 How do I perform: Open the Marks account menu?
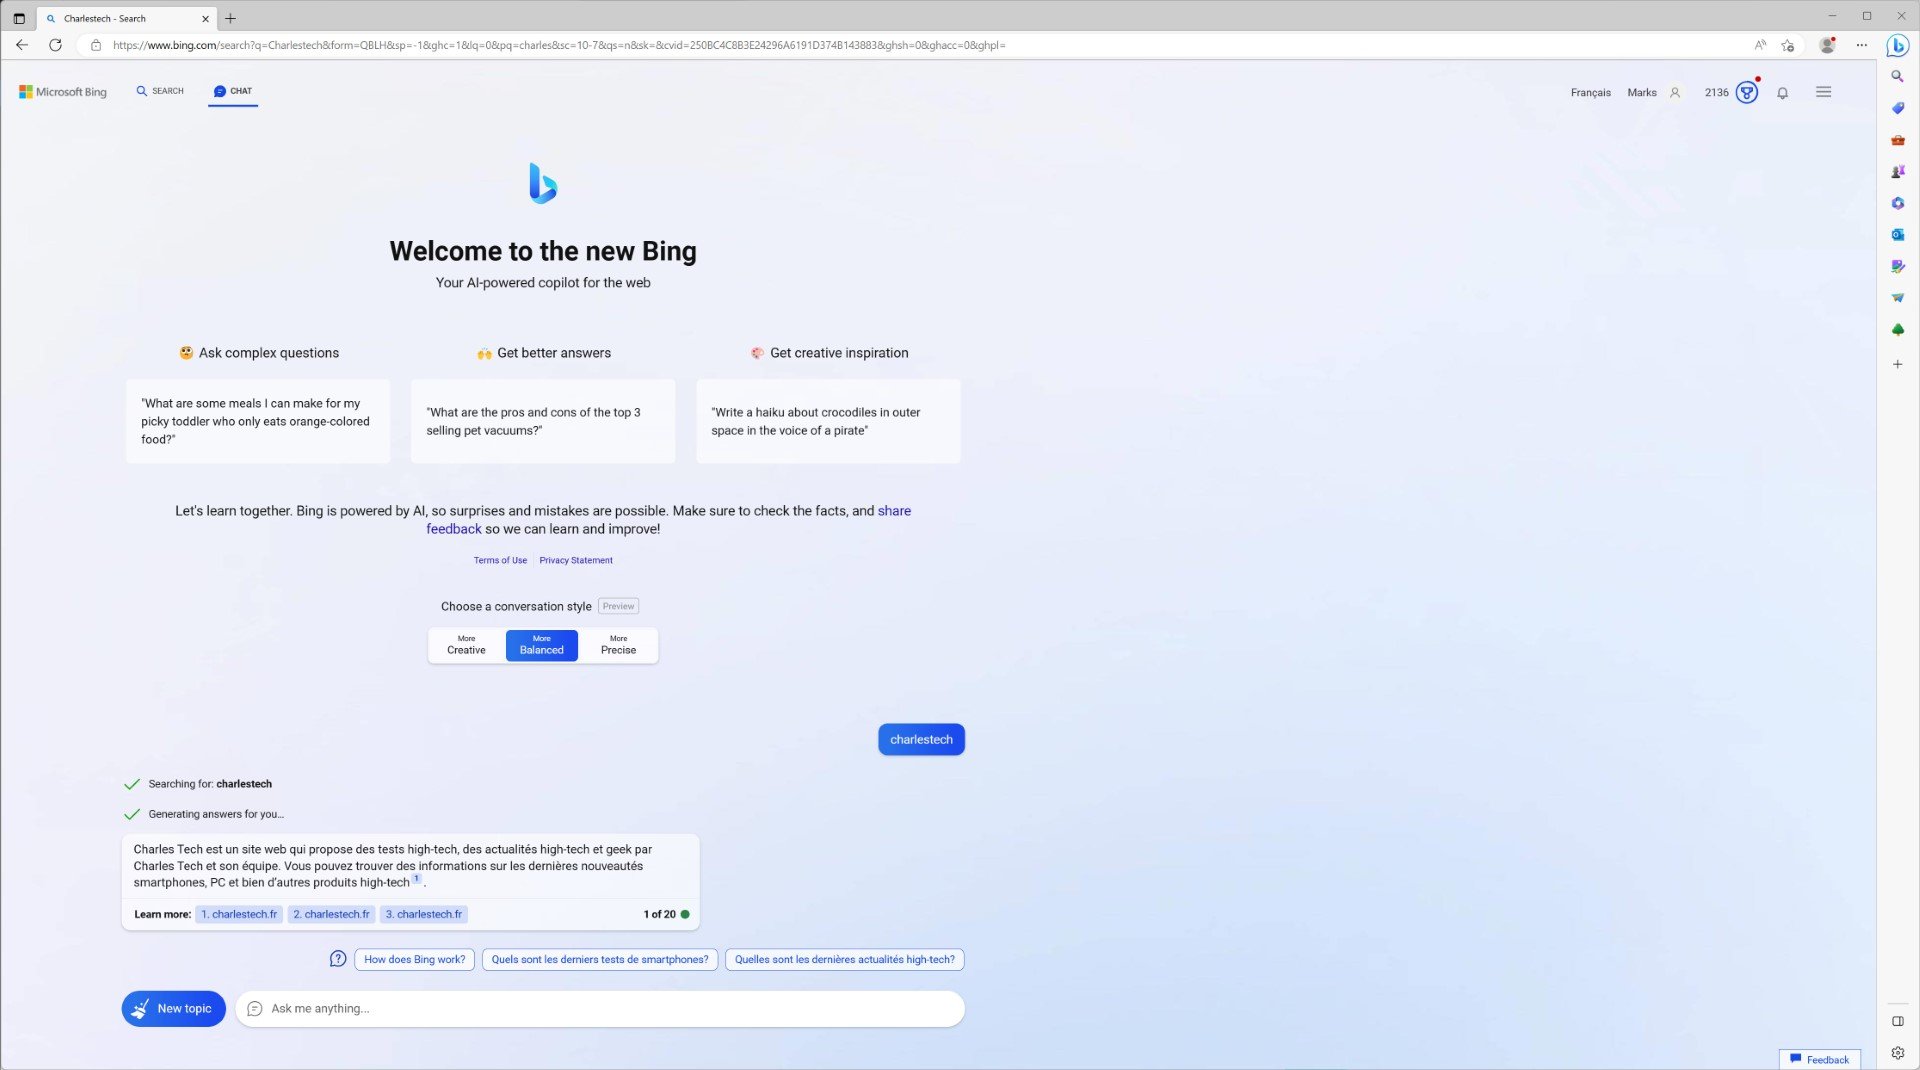pos(1653,93)
